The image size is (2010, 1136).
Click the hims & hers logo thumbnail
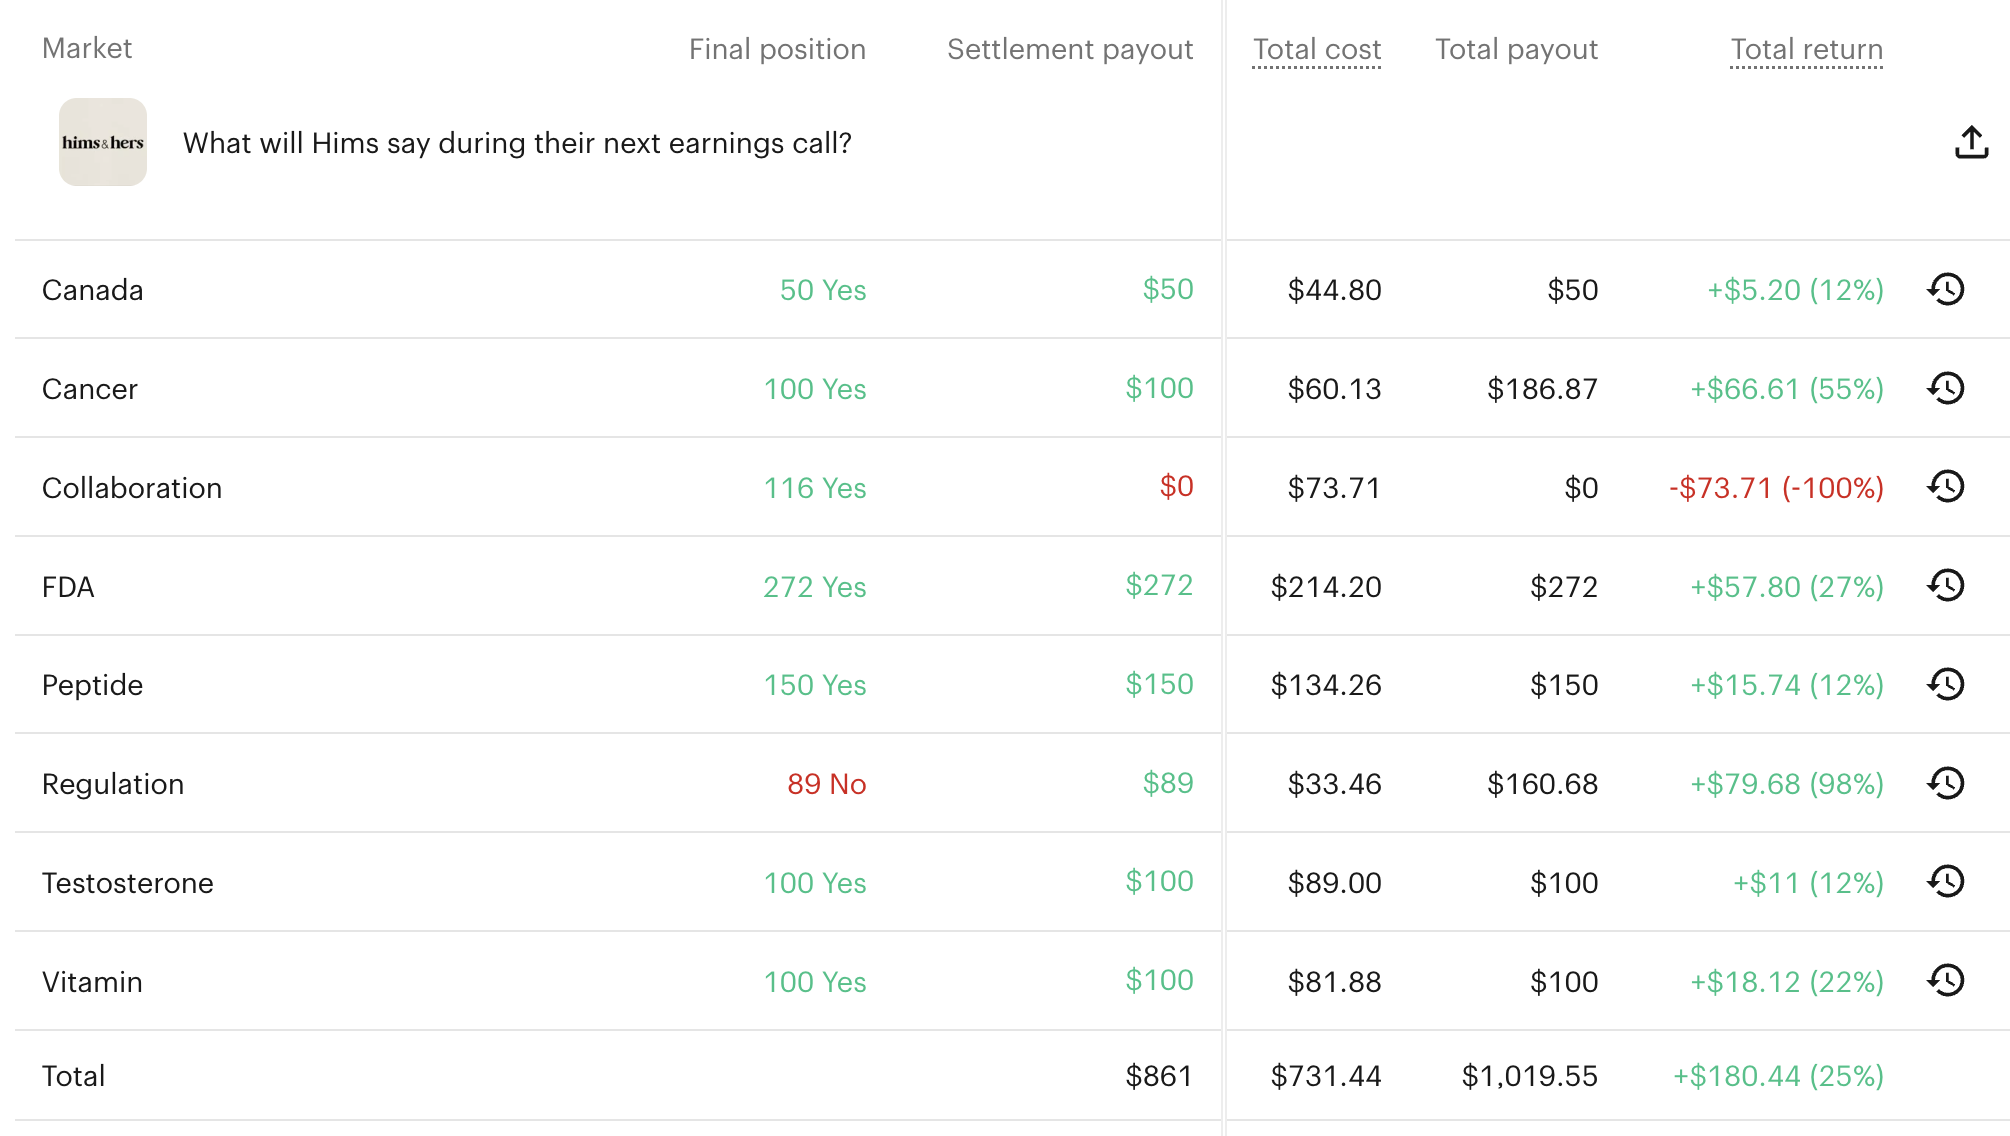pyautogui.click(x=103, y=142)
